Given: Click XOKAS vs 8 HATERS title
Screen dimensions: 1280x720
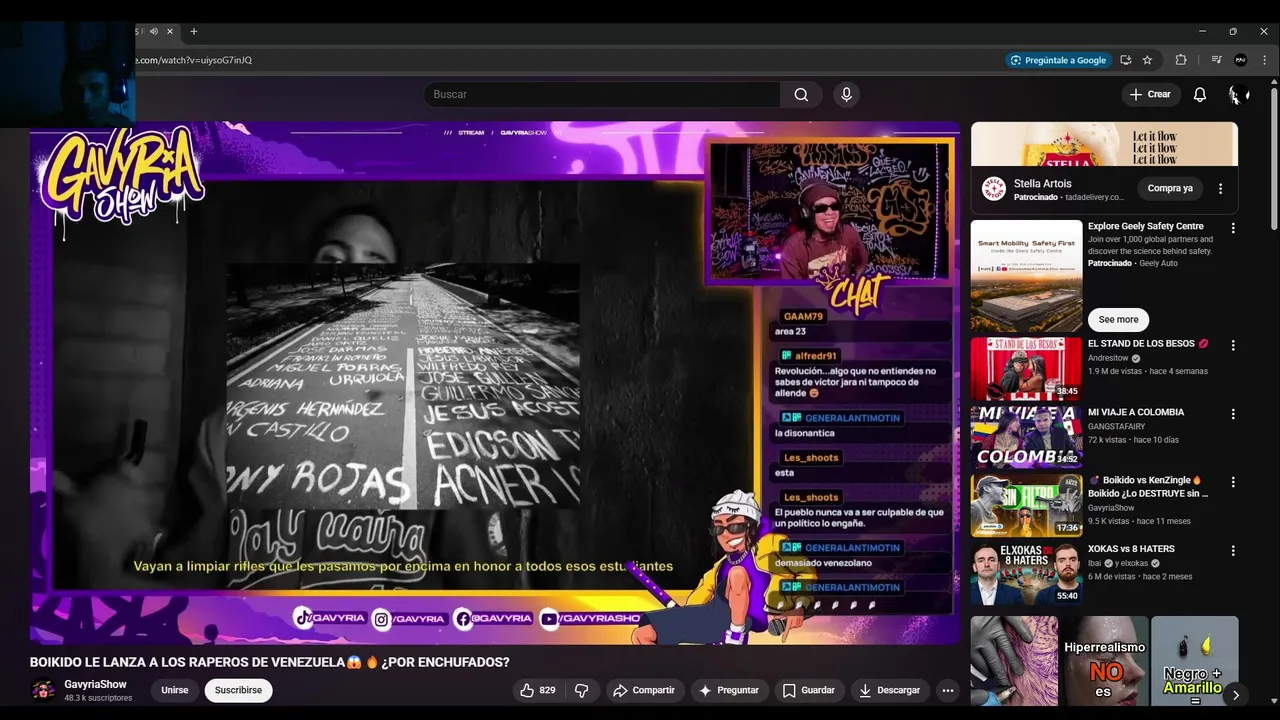Looking at the screenshot, I should click(1131, 549).
